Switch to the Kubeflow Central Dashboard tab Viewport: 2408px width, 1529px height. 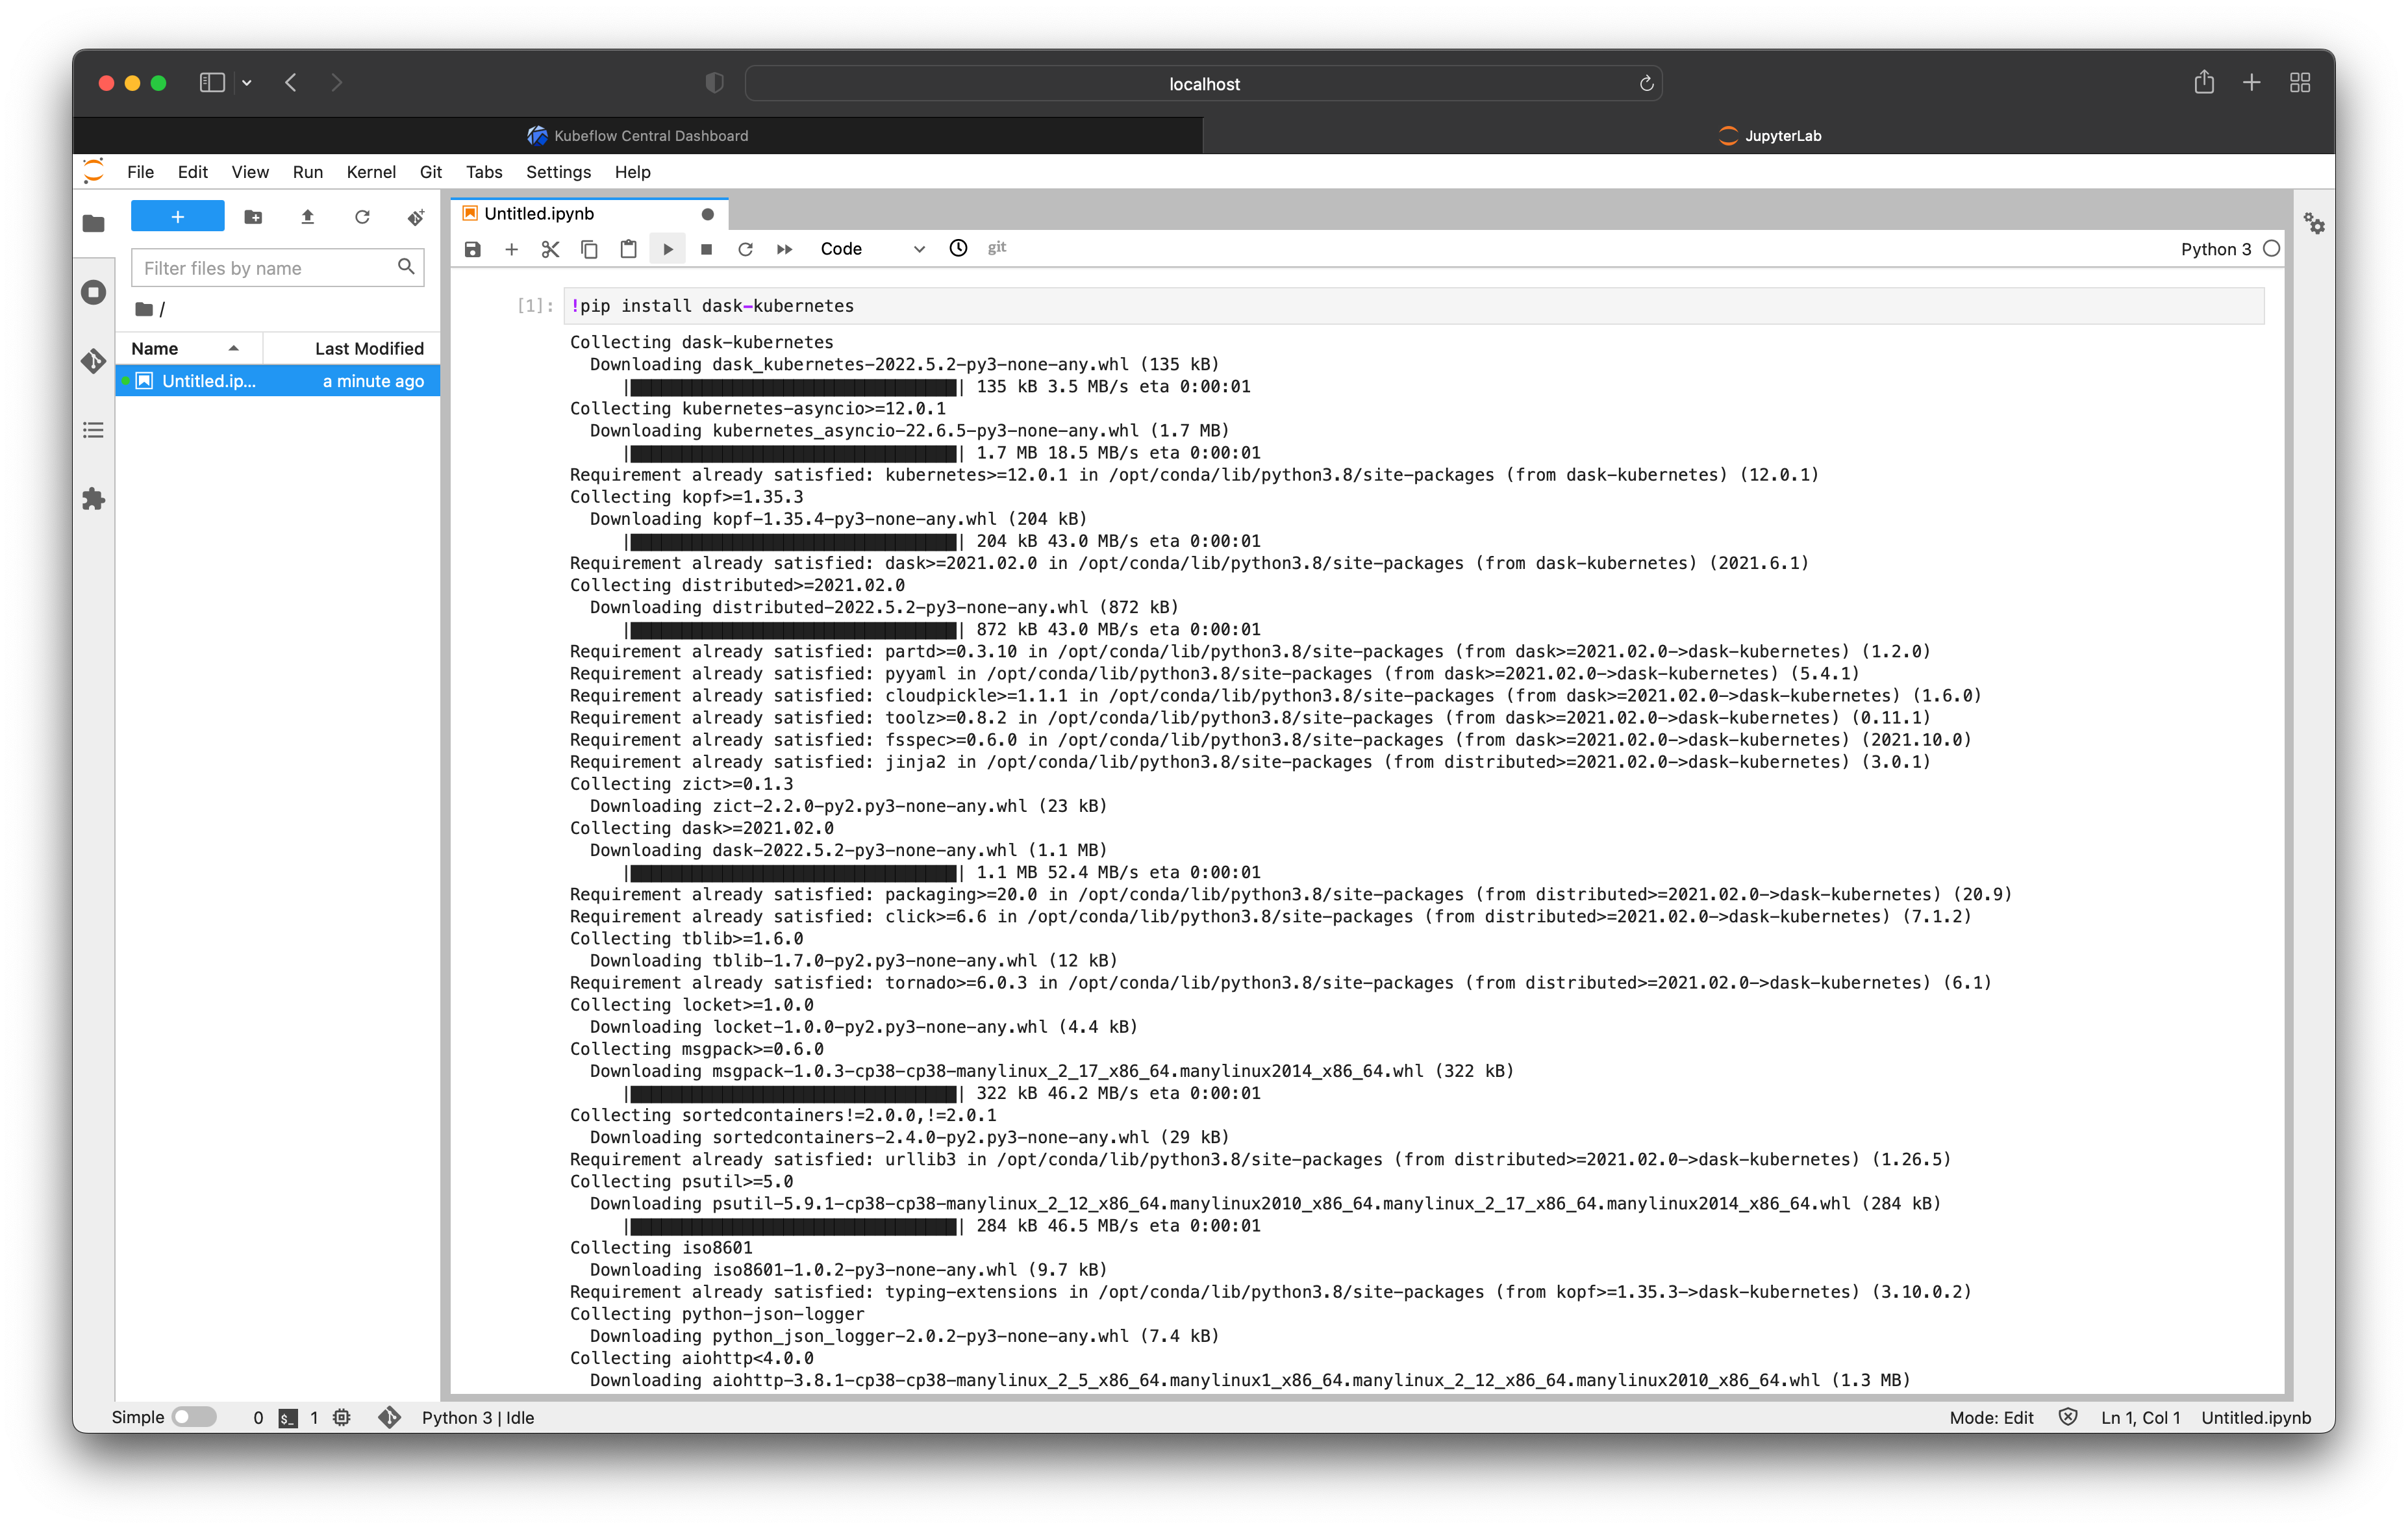click(652, 136)
